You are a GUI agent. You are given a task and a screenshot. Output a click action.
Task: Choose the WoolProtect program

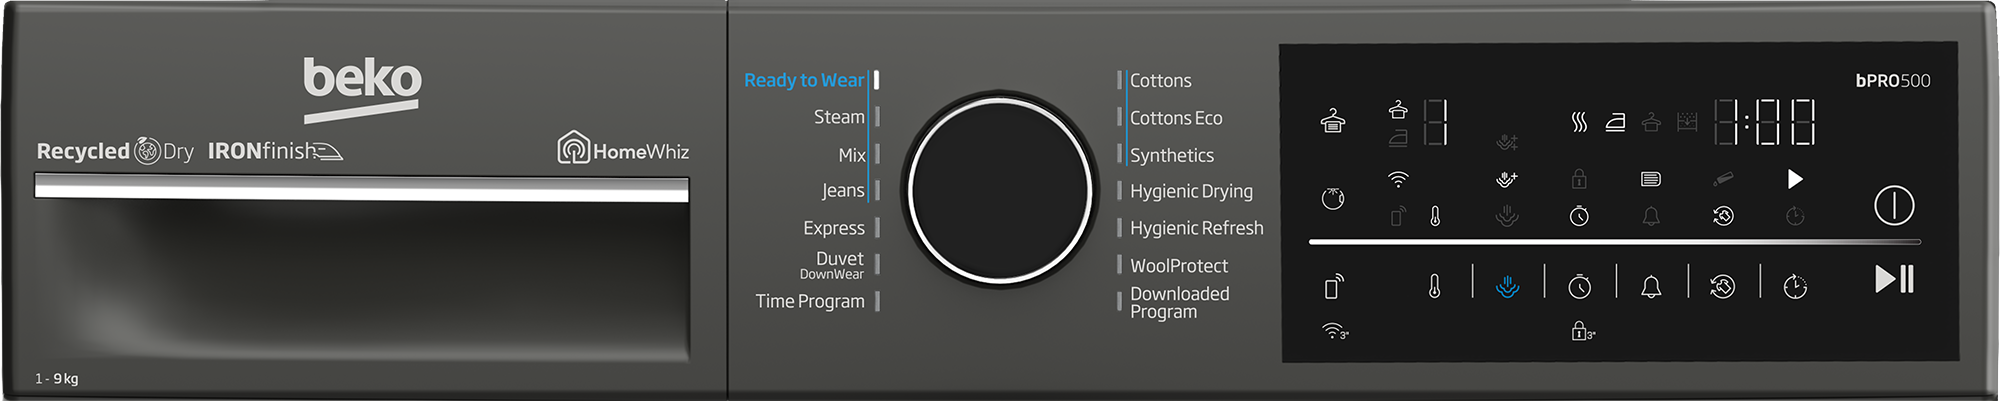click(x=1178, y=266)
